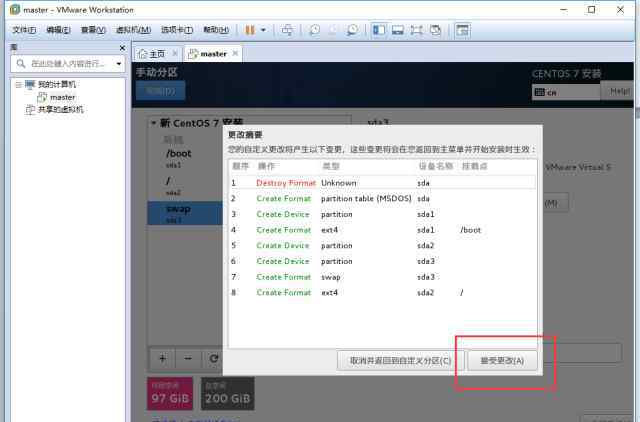Open the library search dropdown arrow
The image size is (640, 422).
pos(119,64)
